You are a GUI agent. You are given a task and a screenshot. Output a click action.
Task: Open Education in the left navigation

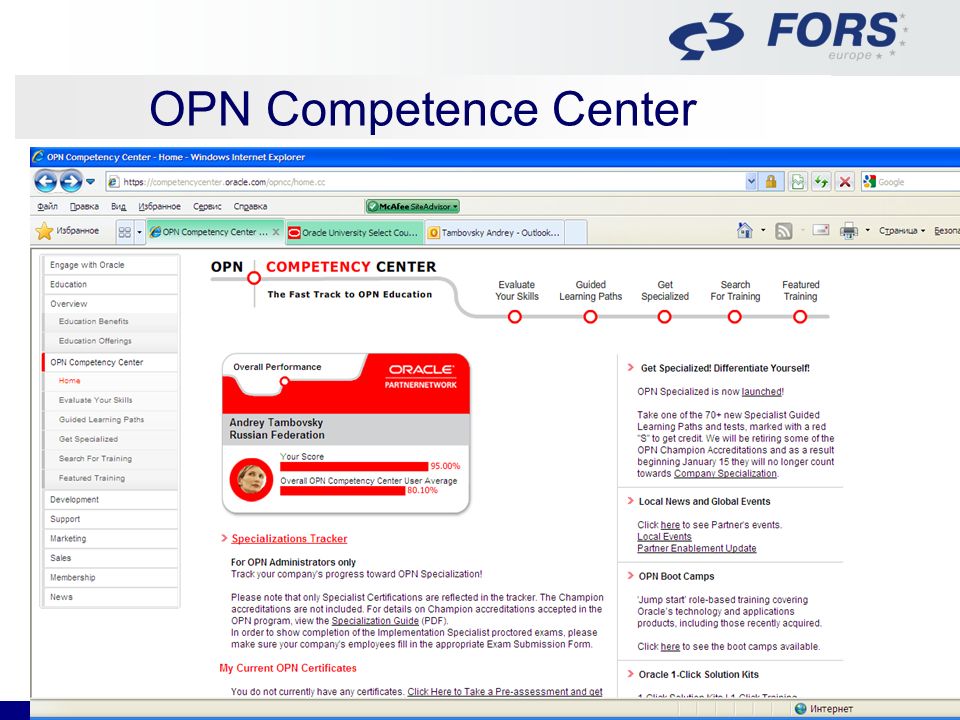[110, 284]
